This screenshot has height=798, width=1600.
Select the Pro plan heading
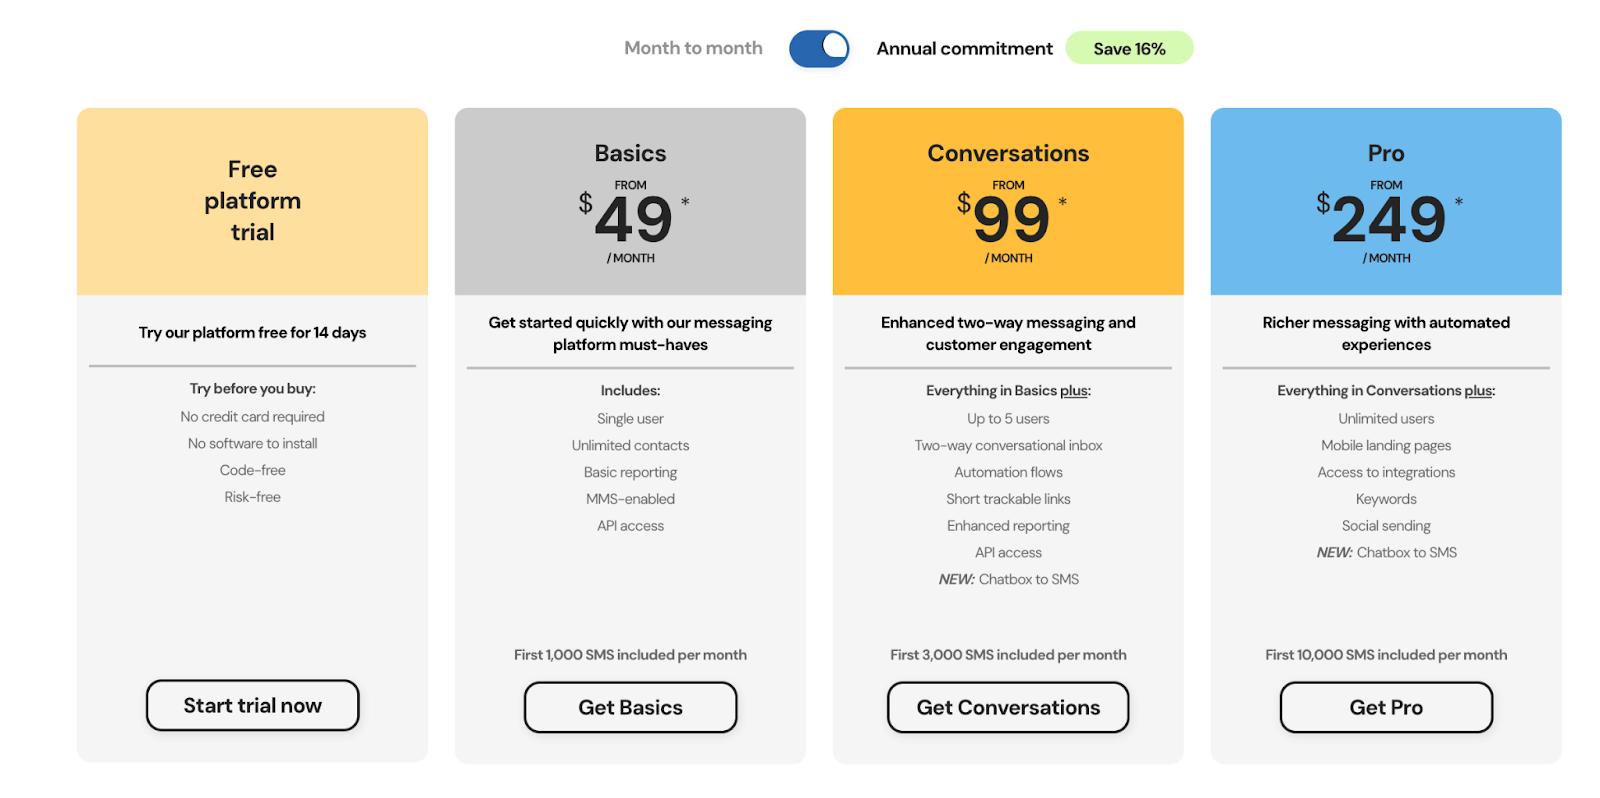pos(1386,153)
